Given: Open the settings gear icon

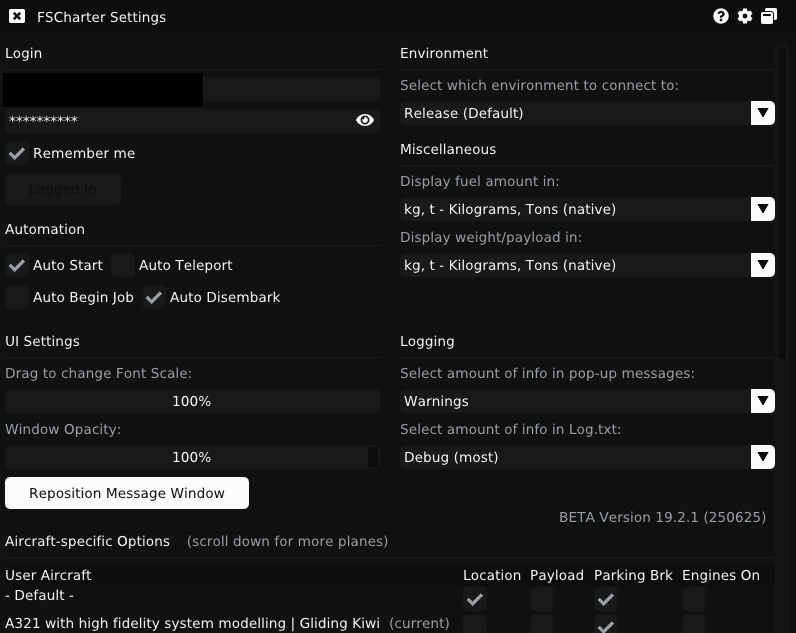Looking at the screenshot, I should (x=745, y=16).
